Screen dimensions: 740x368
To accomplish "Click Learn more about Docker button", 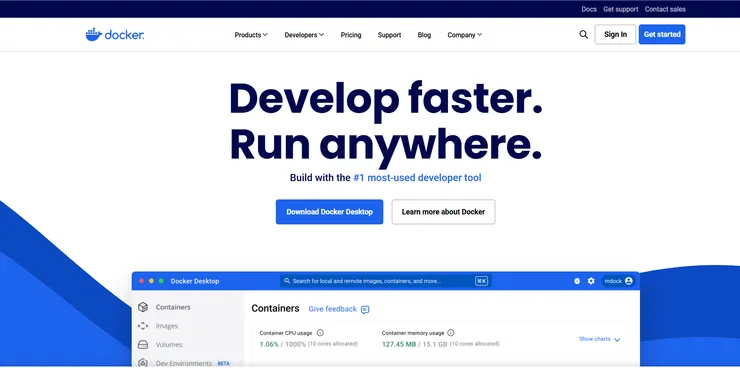I will 443,212.
